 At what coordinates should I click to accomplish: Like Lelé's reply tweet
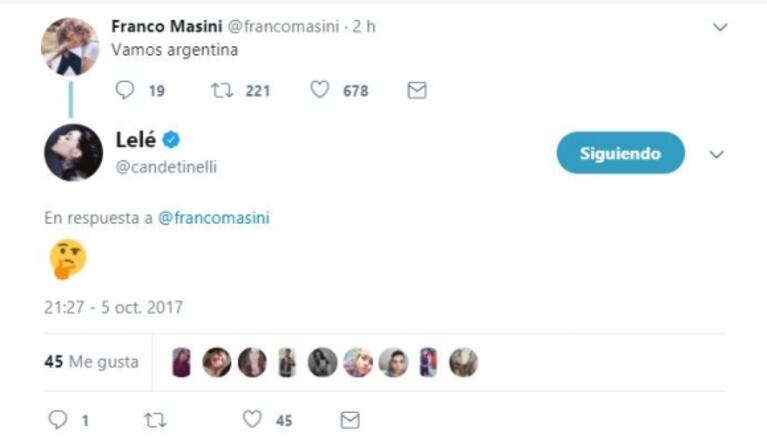pos(253,420)
